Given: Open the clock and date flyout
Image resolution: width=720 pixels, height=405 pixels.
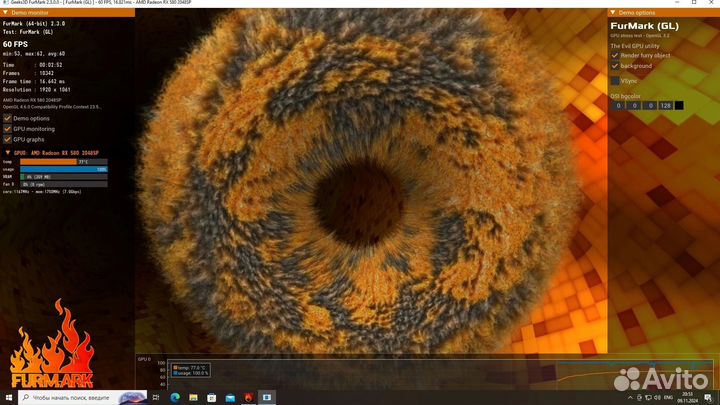Looking at the screenshot, I should point(687,398).
